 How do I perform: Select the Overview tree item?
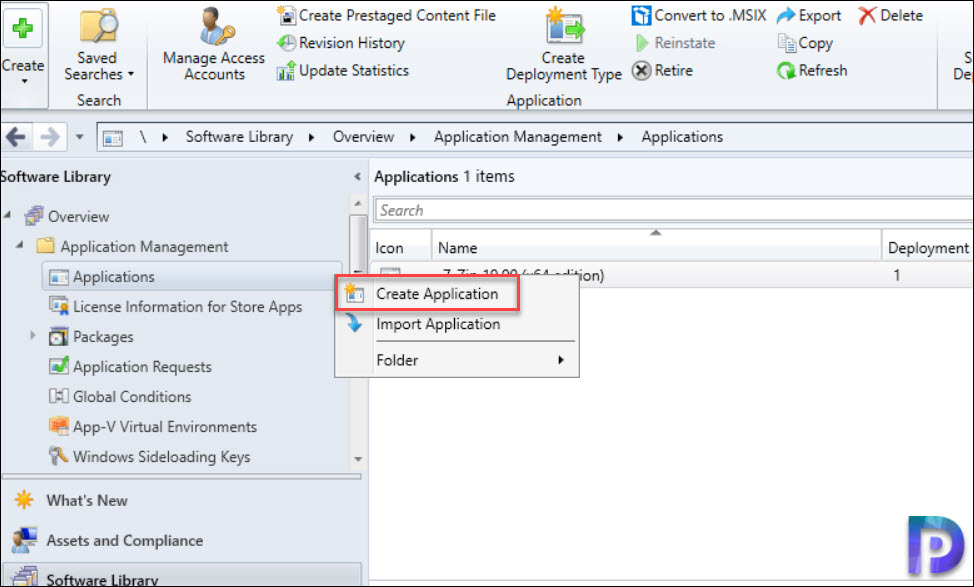tap(78, 217)
